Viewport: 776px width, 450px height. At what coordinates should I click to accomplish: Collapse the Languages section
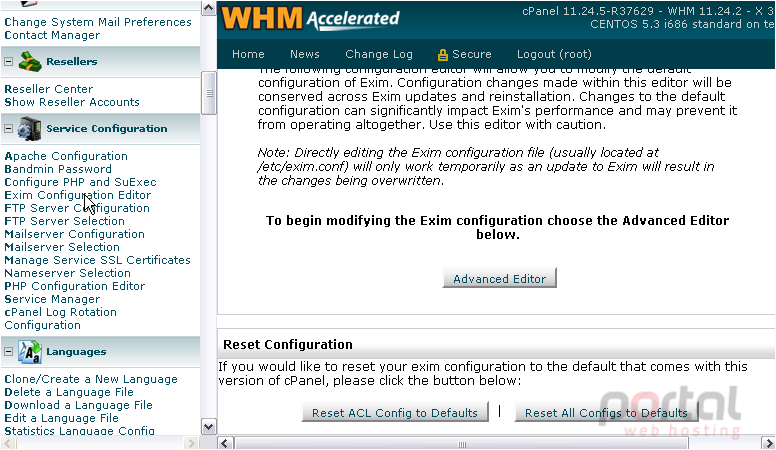click(8, 352)
